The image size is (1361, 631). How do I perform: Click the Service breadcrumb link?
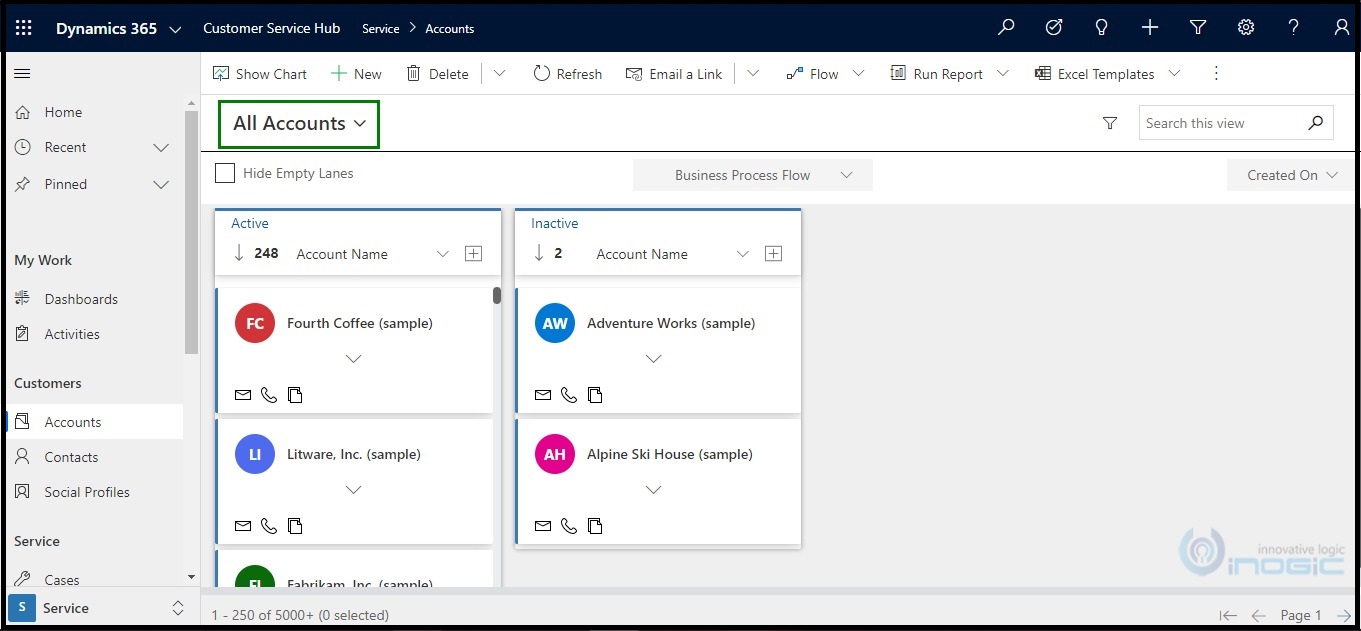tap(380, 29)
